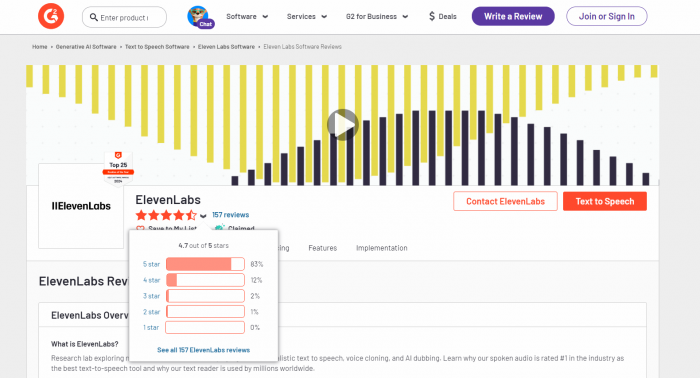Filter by the 5 star rating bar
This screenshot has height=378, width=700.
coord(205,264)
